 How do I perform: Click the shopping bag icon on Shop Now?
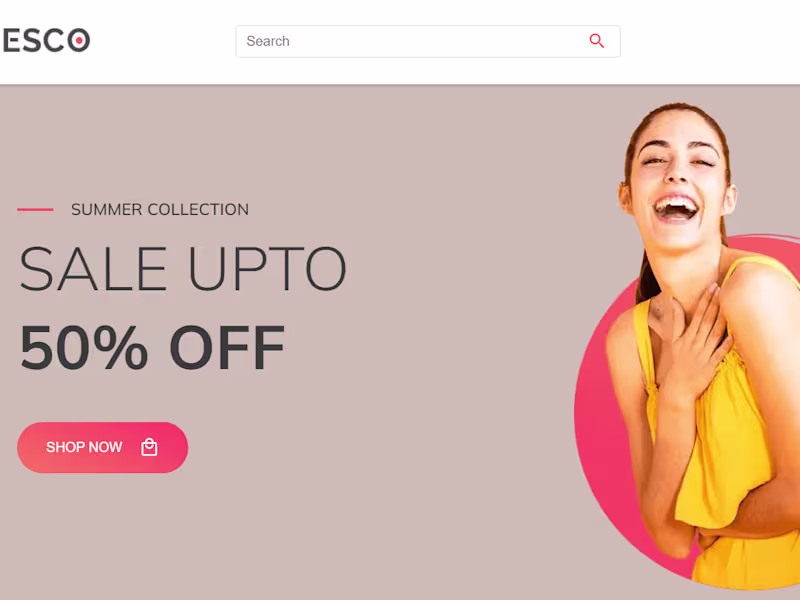click(x=149, y=447)
